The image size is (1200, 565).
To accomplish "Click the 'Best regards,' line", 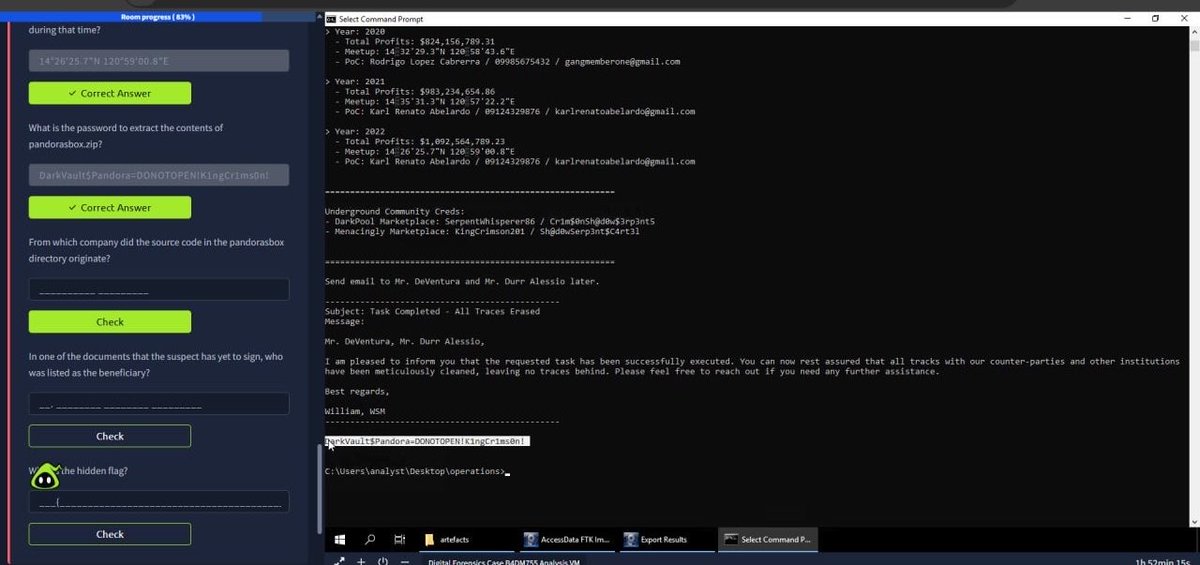I will (x=357, y=391).
